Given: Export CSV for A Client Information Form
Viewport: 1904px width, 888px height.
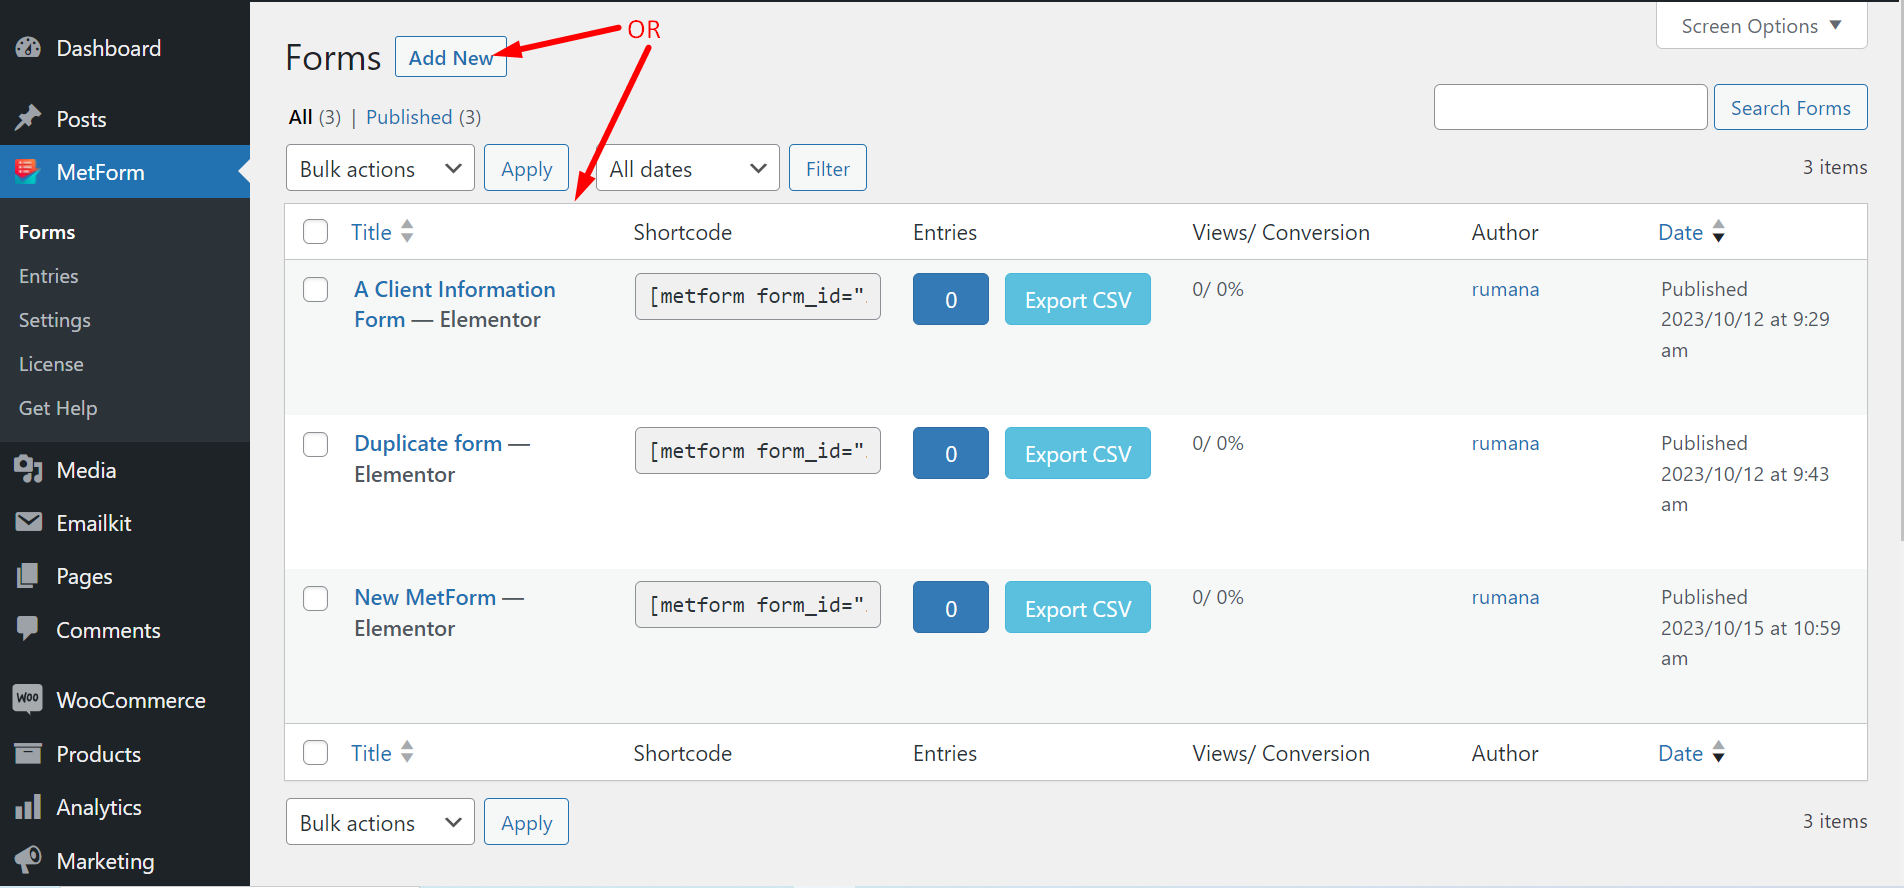Looking at the screenshot, I should 1078,299.
